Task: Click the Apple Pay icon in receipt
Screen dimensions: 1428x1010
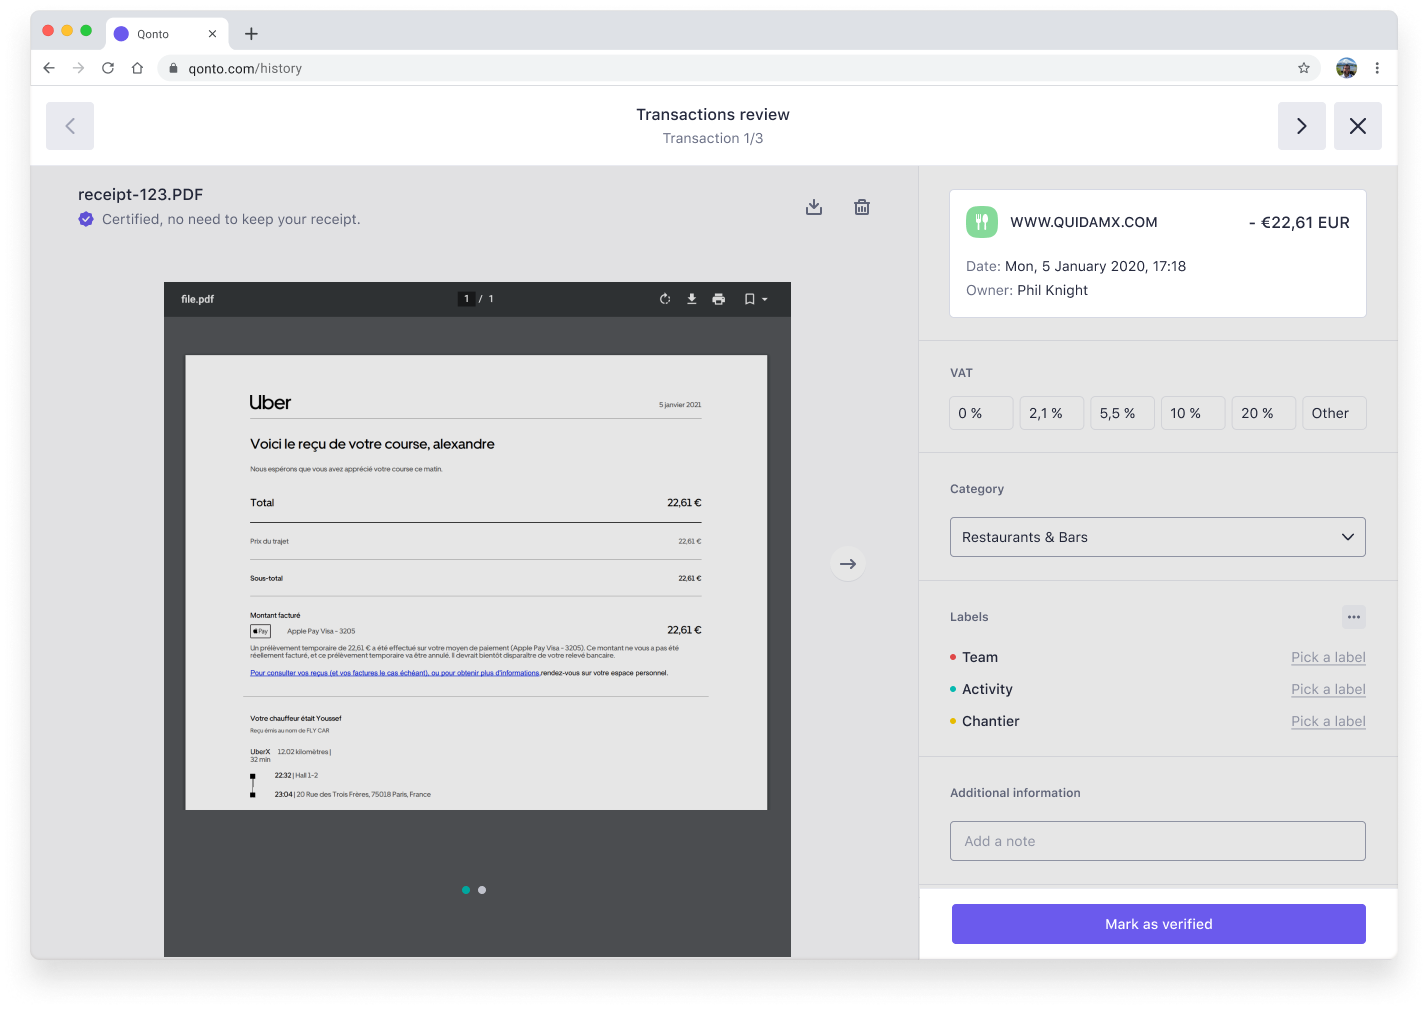Action: pyautogui.click(x=260, y=631)
